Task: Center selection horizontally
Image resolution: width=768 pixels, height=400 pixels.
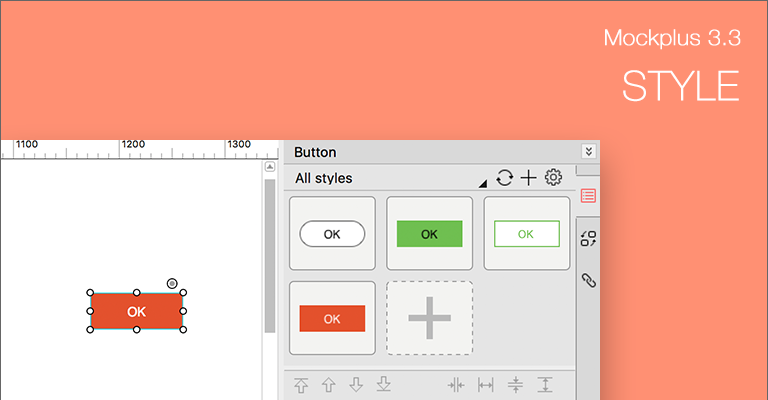Action: tap(456, 385)
